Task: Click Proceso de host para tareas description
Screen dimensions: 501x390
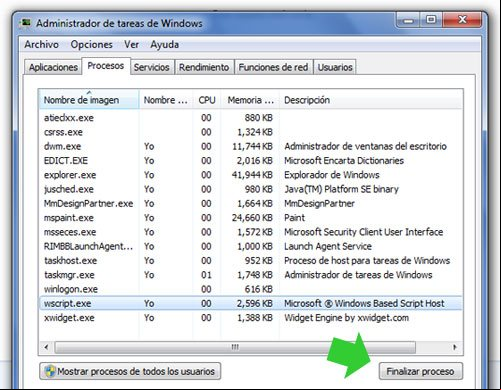Action: pos(367,261)
